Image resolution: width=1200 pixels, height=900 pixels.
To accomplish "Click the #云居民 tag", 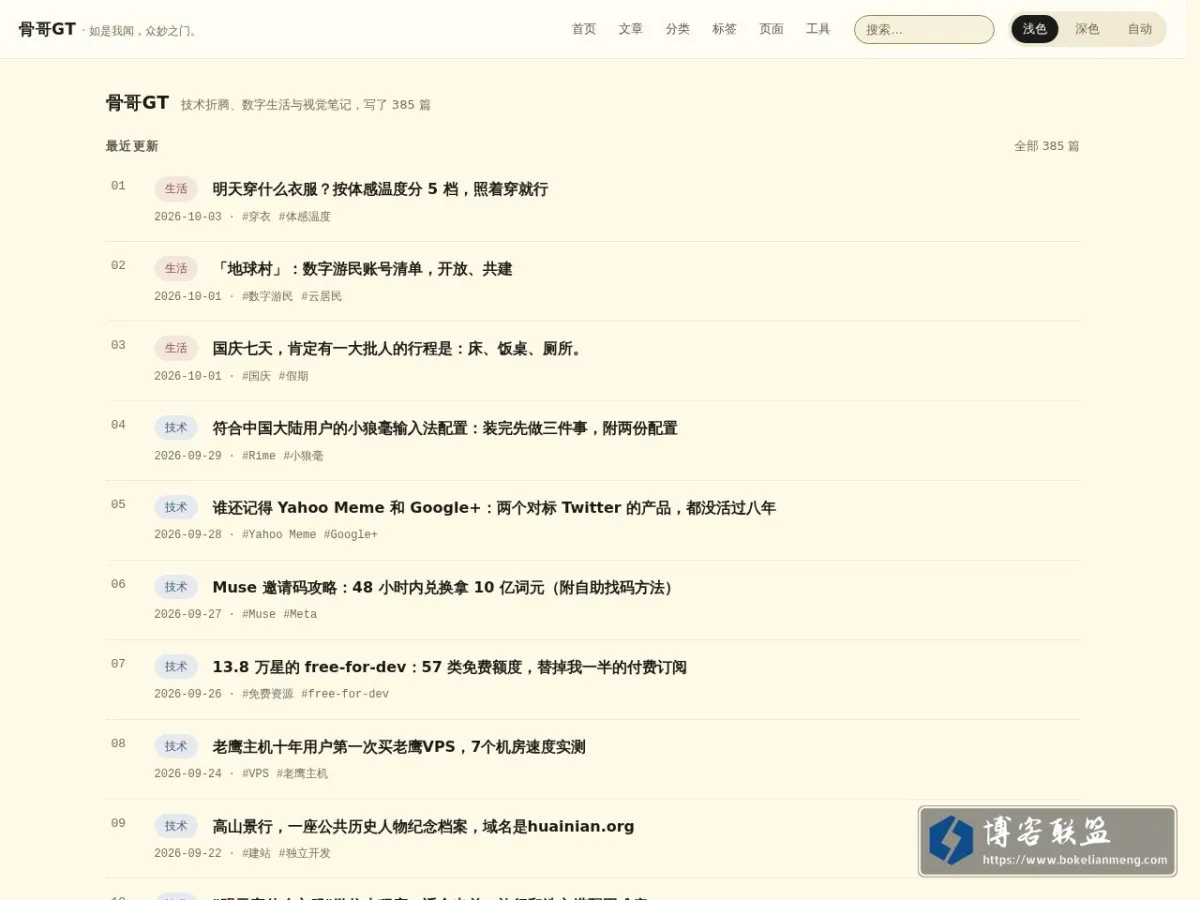I will tap(322, 297).
